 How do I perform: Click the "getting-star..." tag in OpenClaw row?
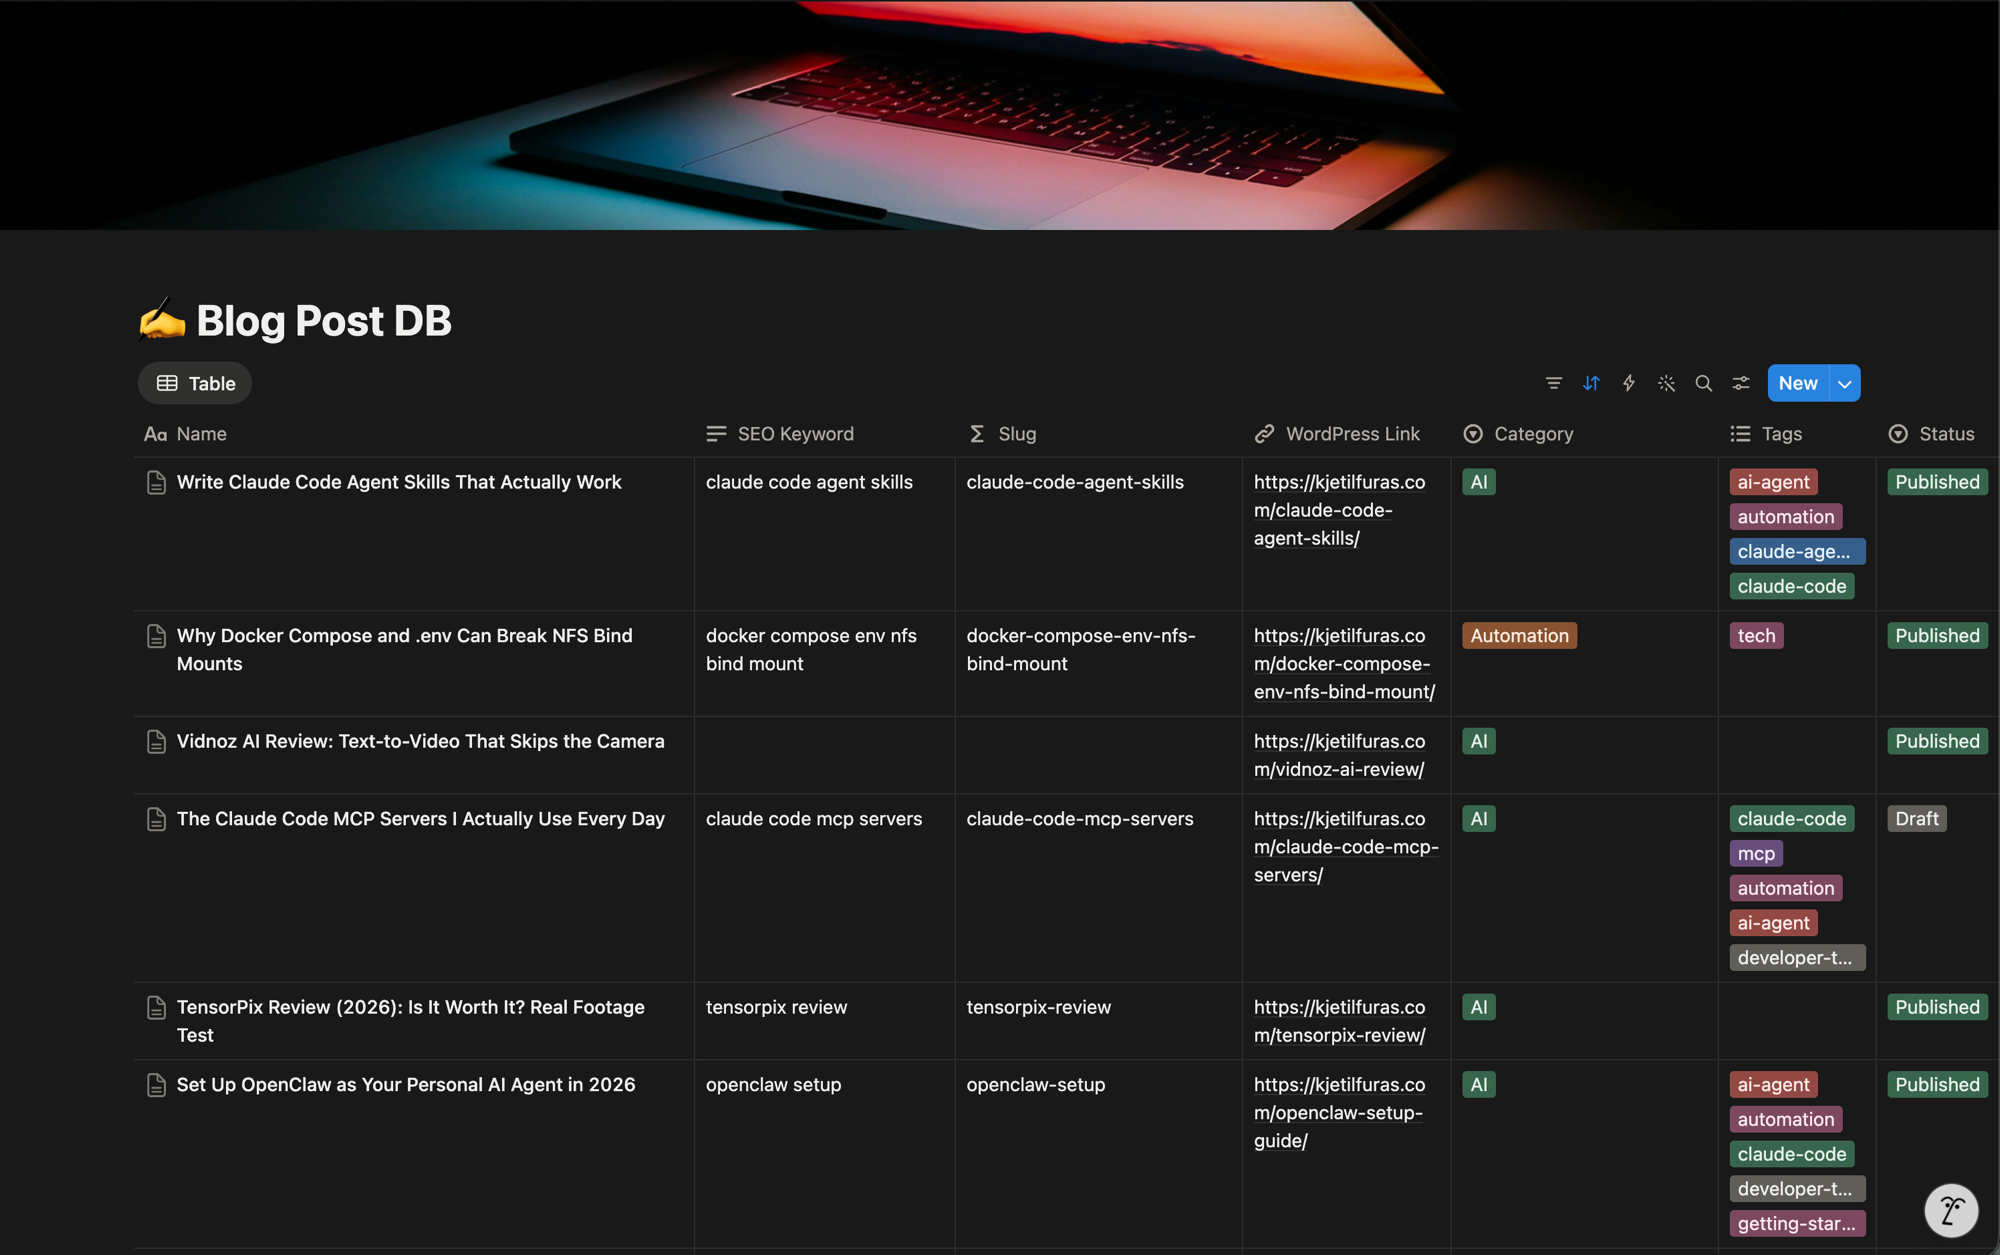(x=1797, y=1224)
